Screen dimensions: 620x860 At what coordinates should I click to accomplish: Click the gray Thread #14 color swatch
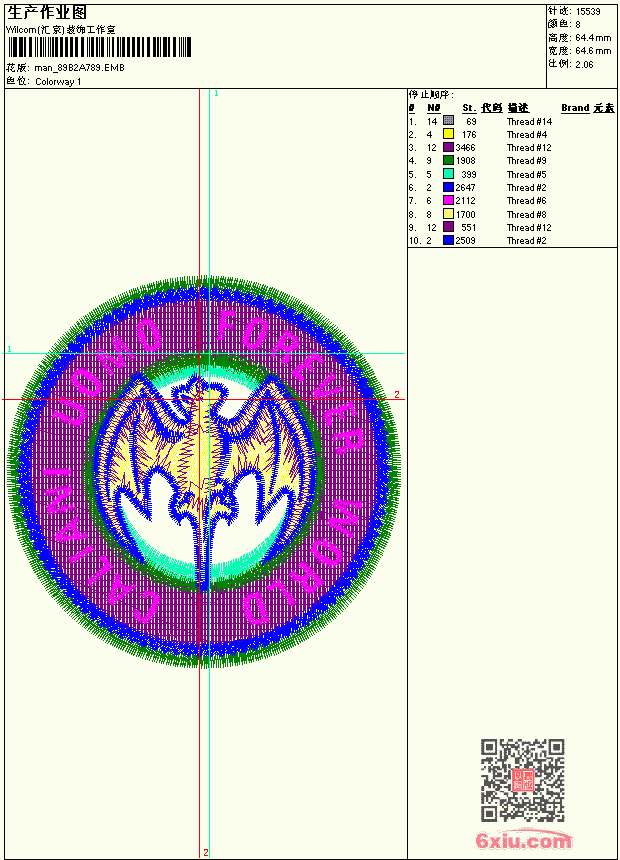[448, 121]
